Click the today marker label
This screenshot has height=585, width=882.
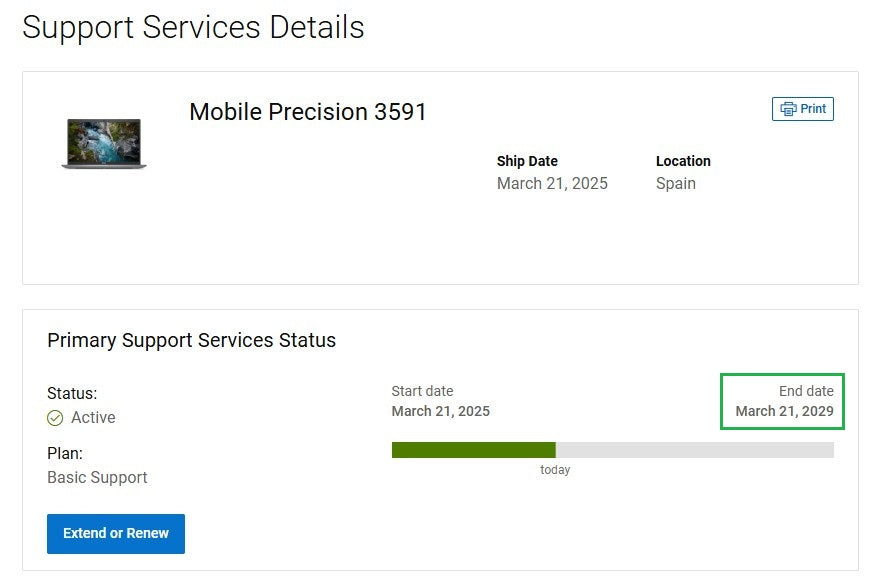pyautogui.click(x=555, y=470)
